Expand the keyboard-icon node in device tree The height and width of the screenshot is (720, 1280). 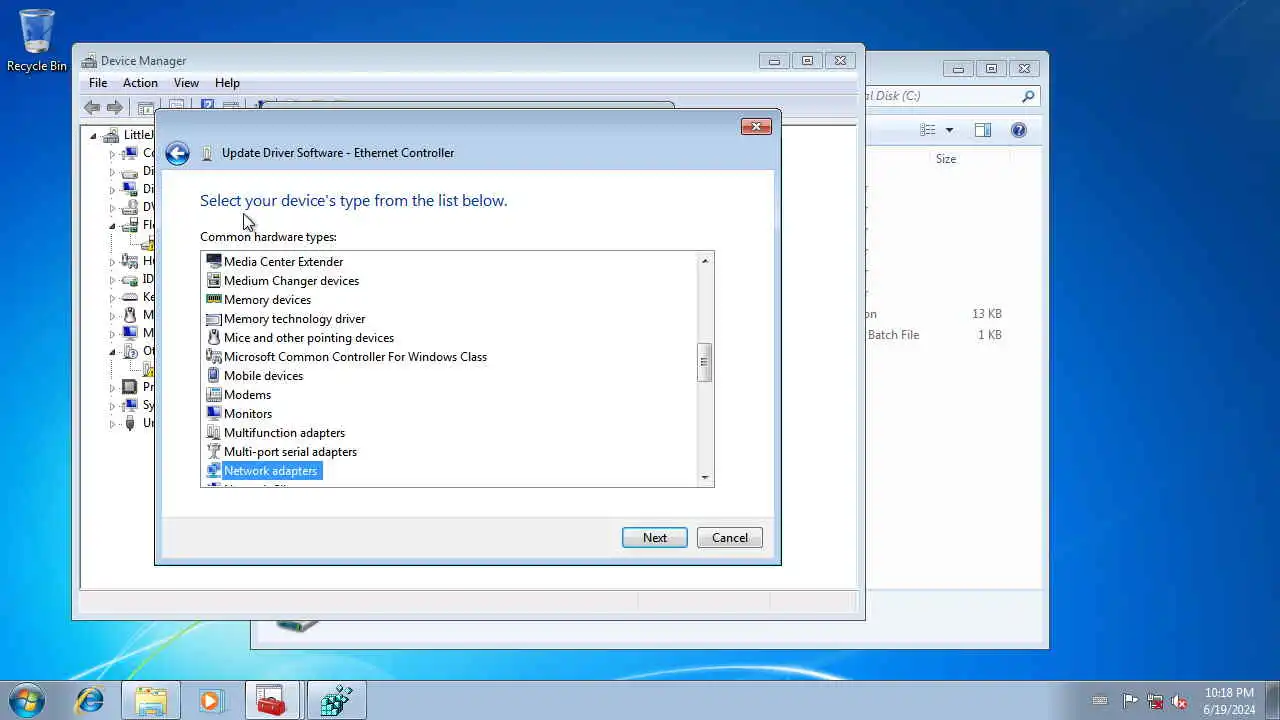click(112, 297)
